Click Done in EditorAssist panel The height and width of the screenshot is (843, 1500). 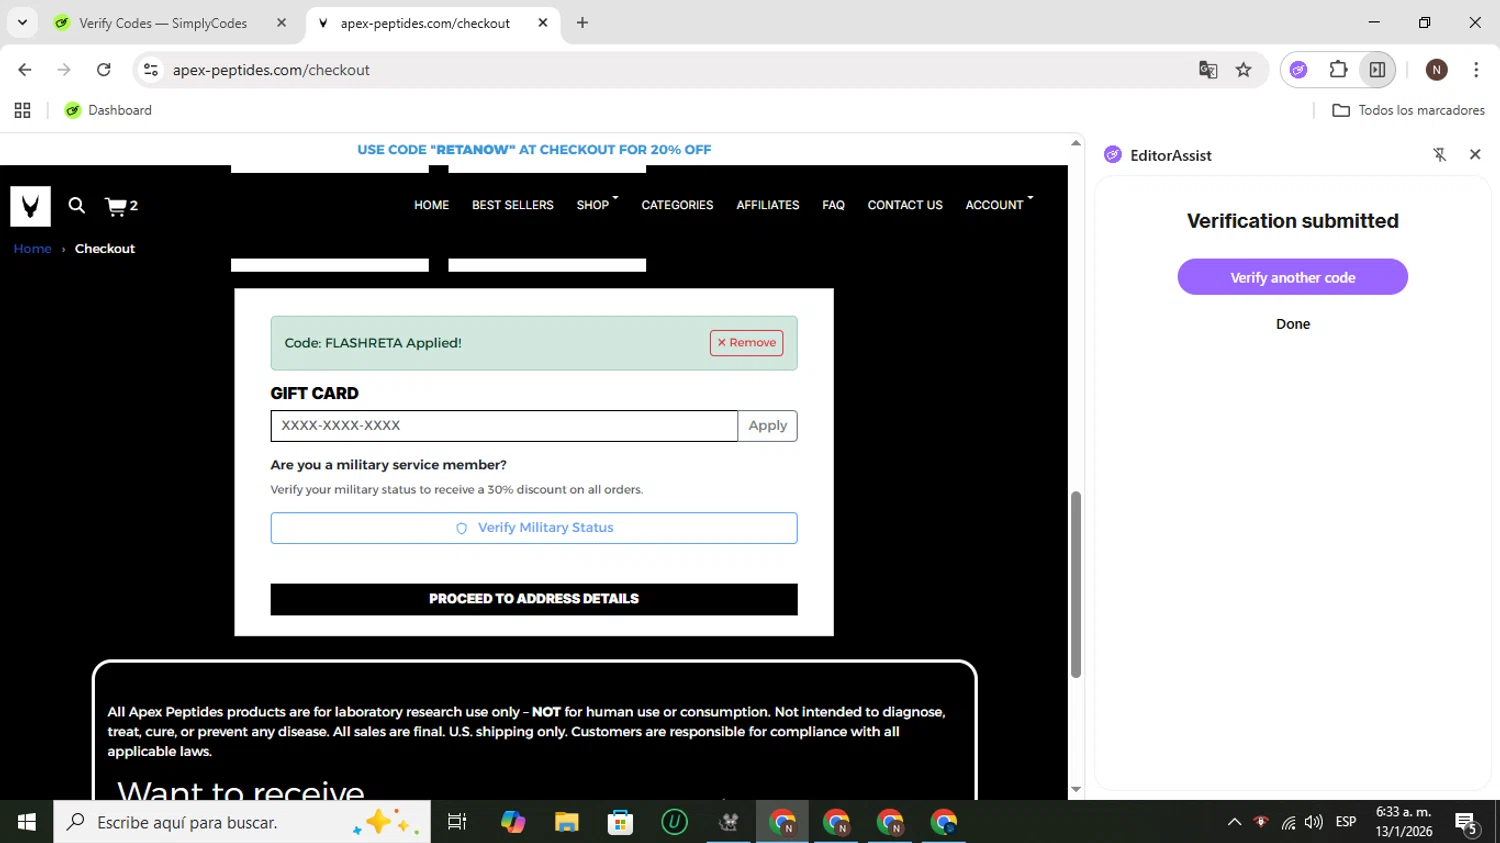point(1292,324)
